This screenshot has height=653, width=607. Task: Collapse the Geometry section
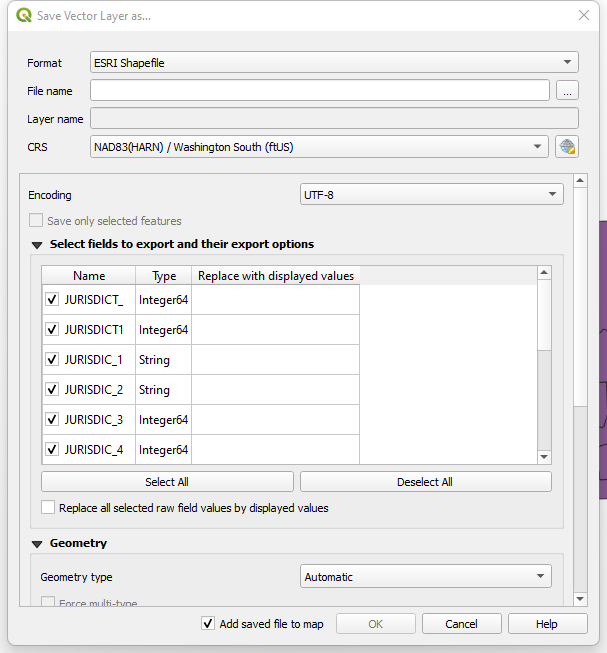(37, 543)
